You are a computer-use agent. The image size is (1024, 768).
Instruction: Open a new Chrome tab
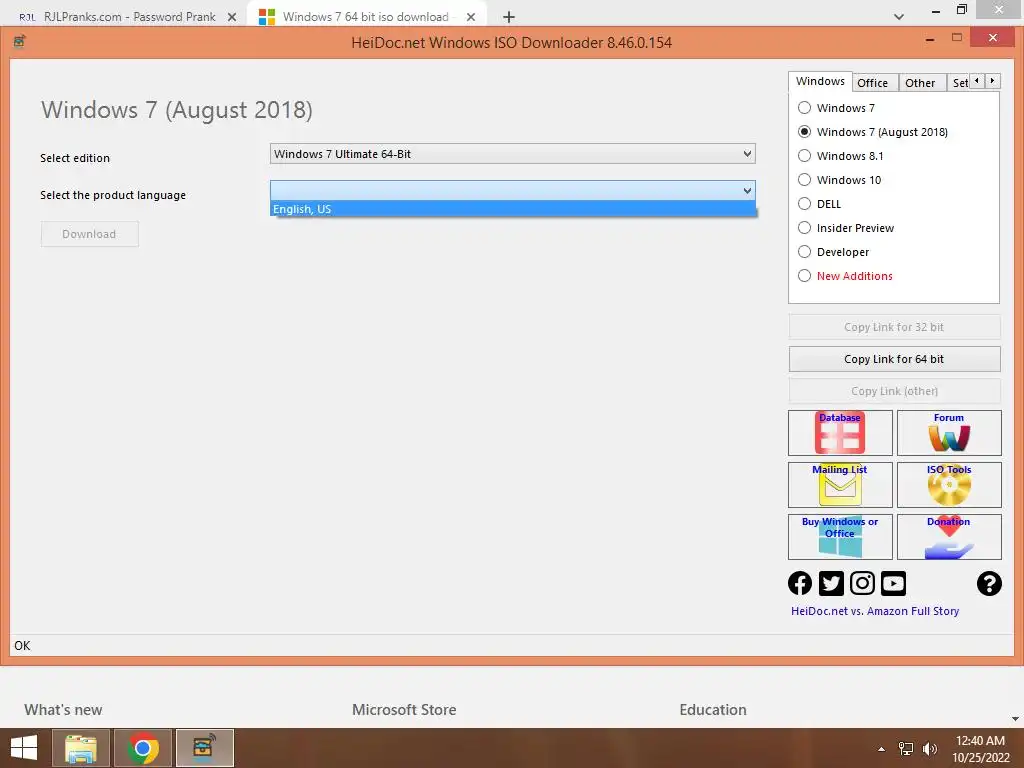pyautogui.click(x=509, y=17)
